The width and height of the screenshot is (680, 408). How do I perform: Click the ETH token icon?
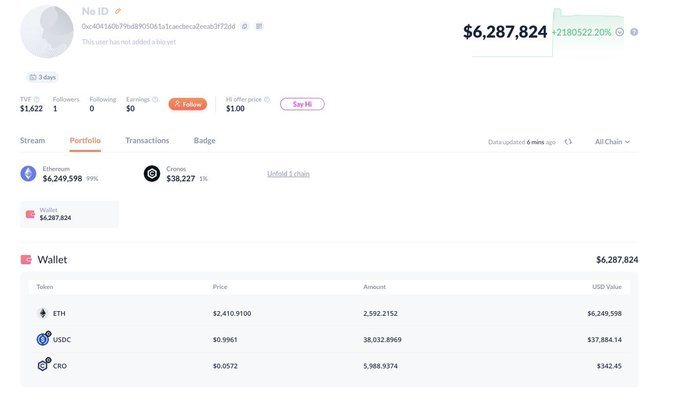tap(42, 313)
